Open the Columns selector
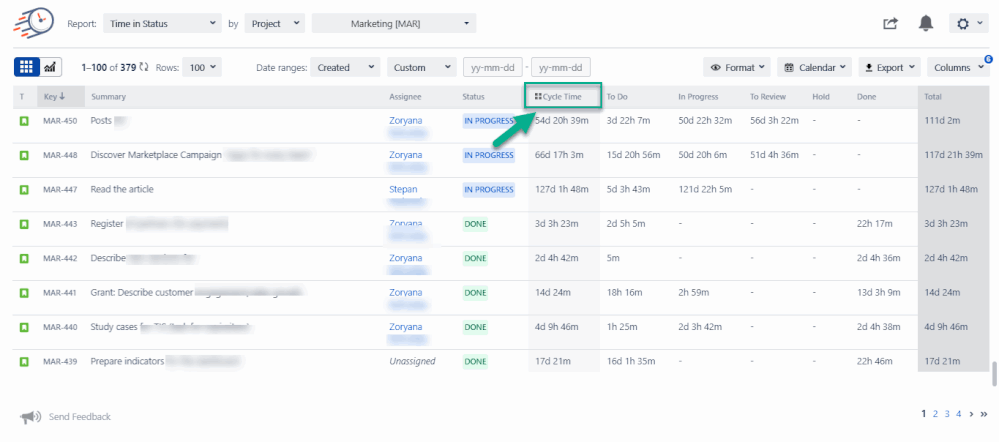Image resolution: width=999 pixels, height=442 pixels. [x=958, y=67]
